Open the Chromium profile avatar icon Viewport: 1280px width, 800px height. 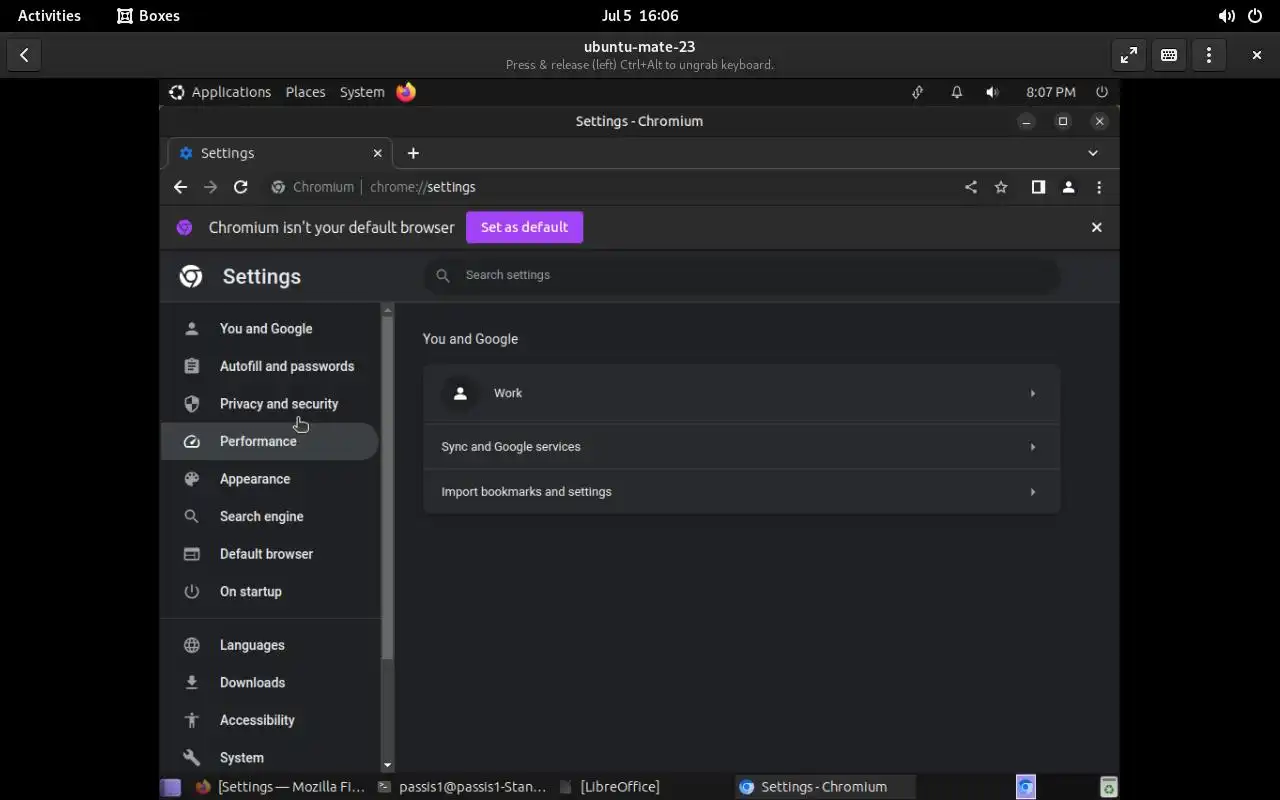1068,187
